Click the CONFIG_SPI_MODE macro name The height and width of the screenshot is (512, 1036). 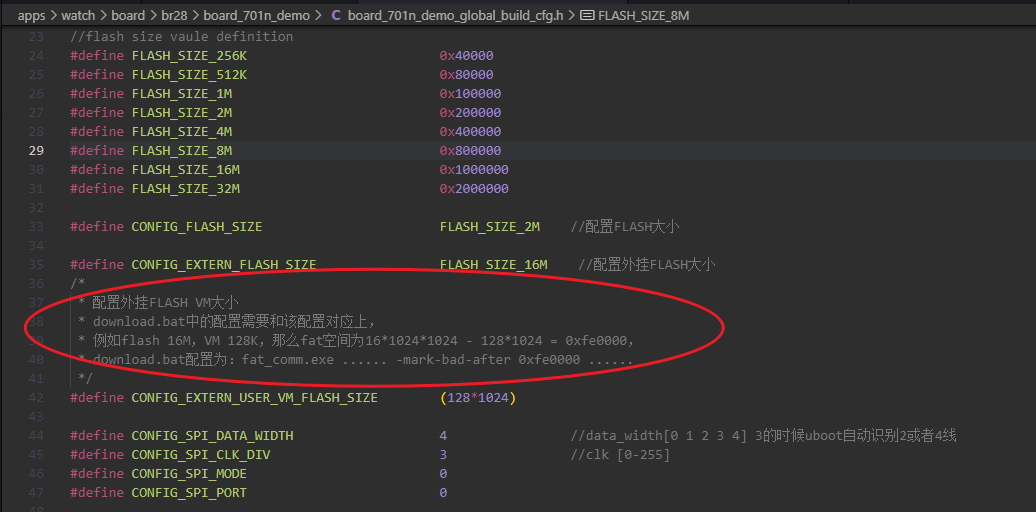pos(190,474)
